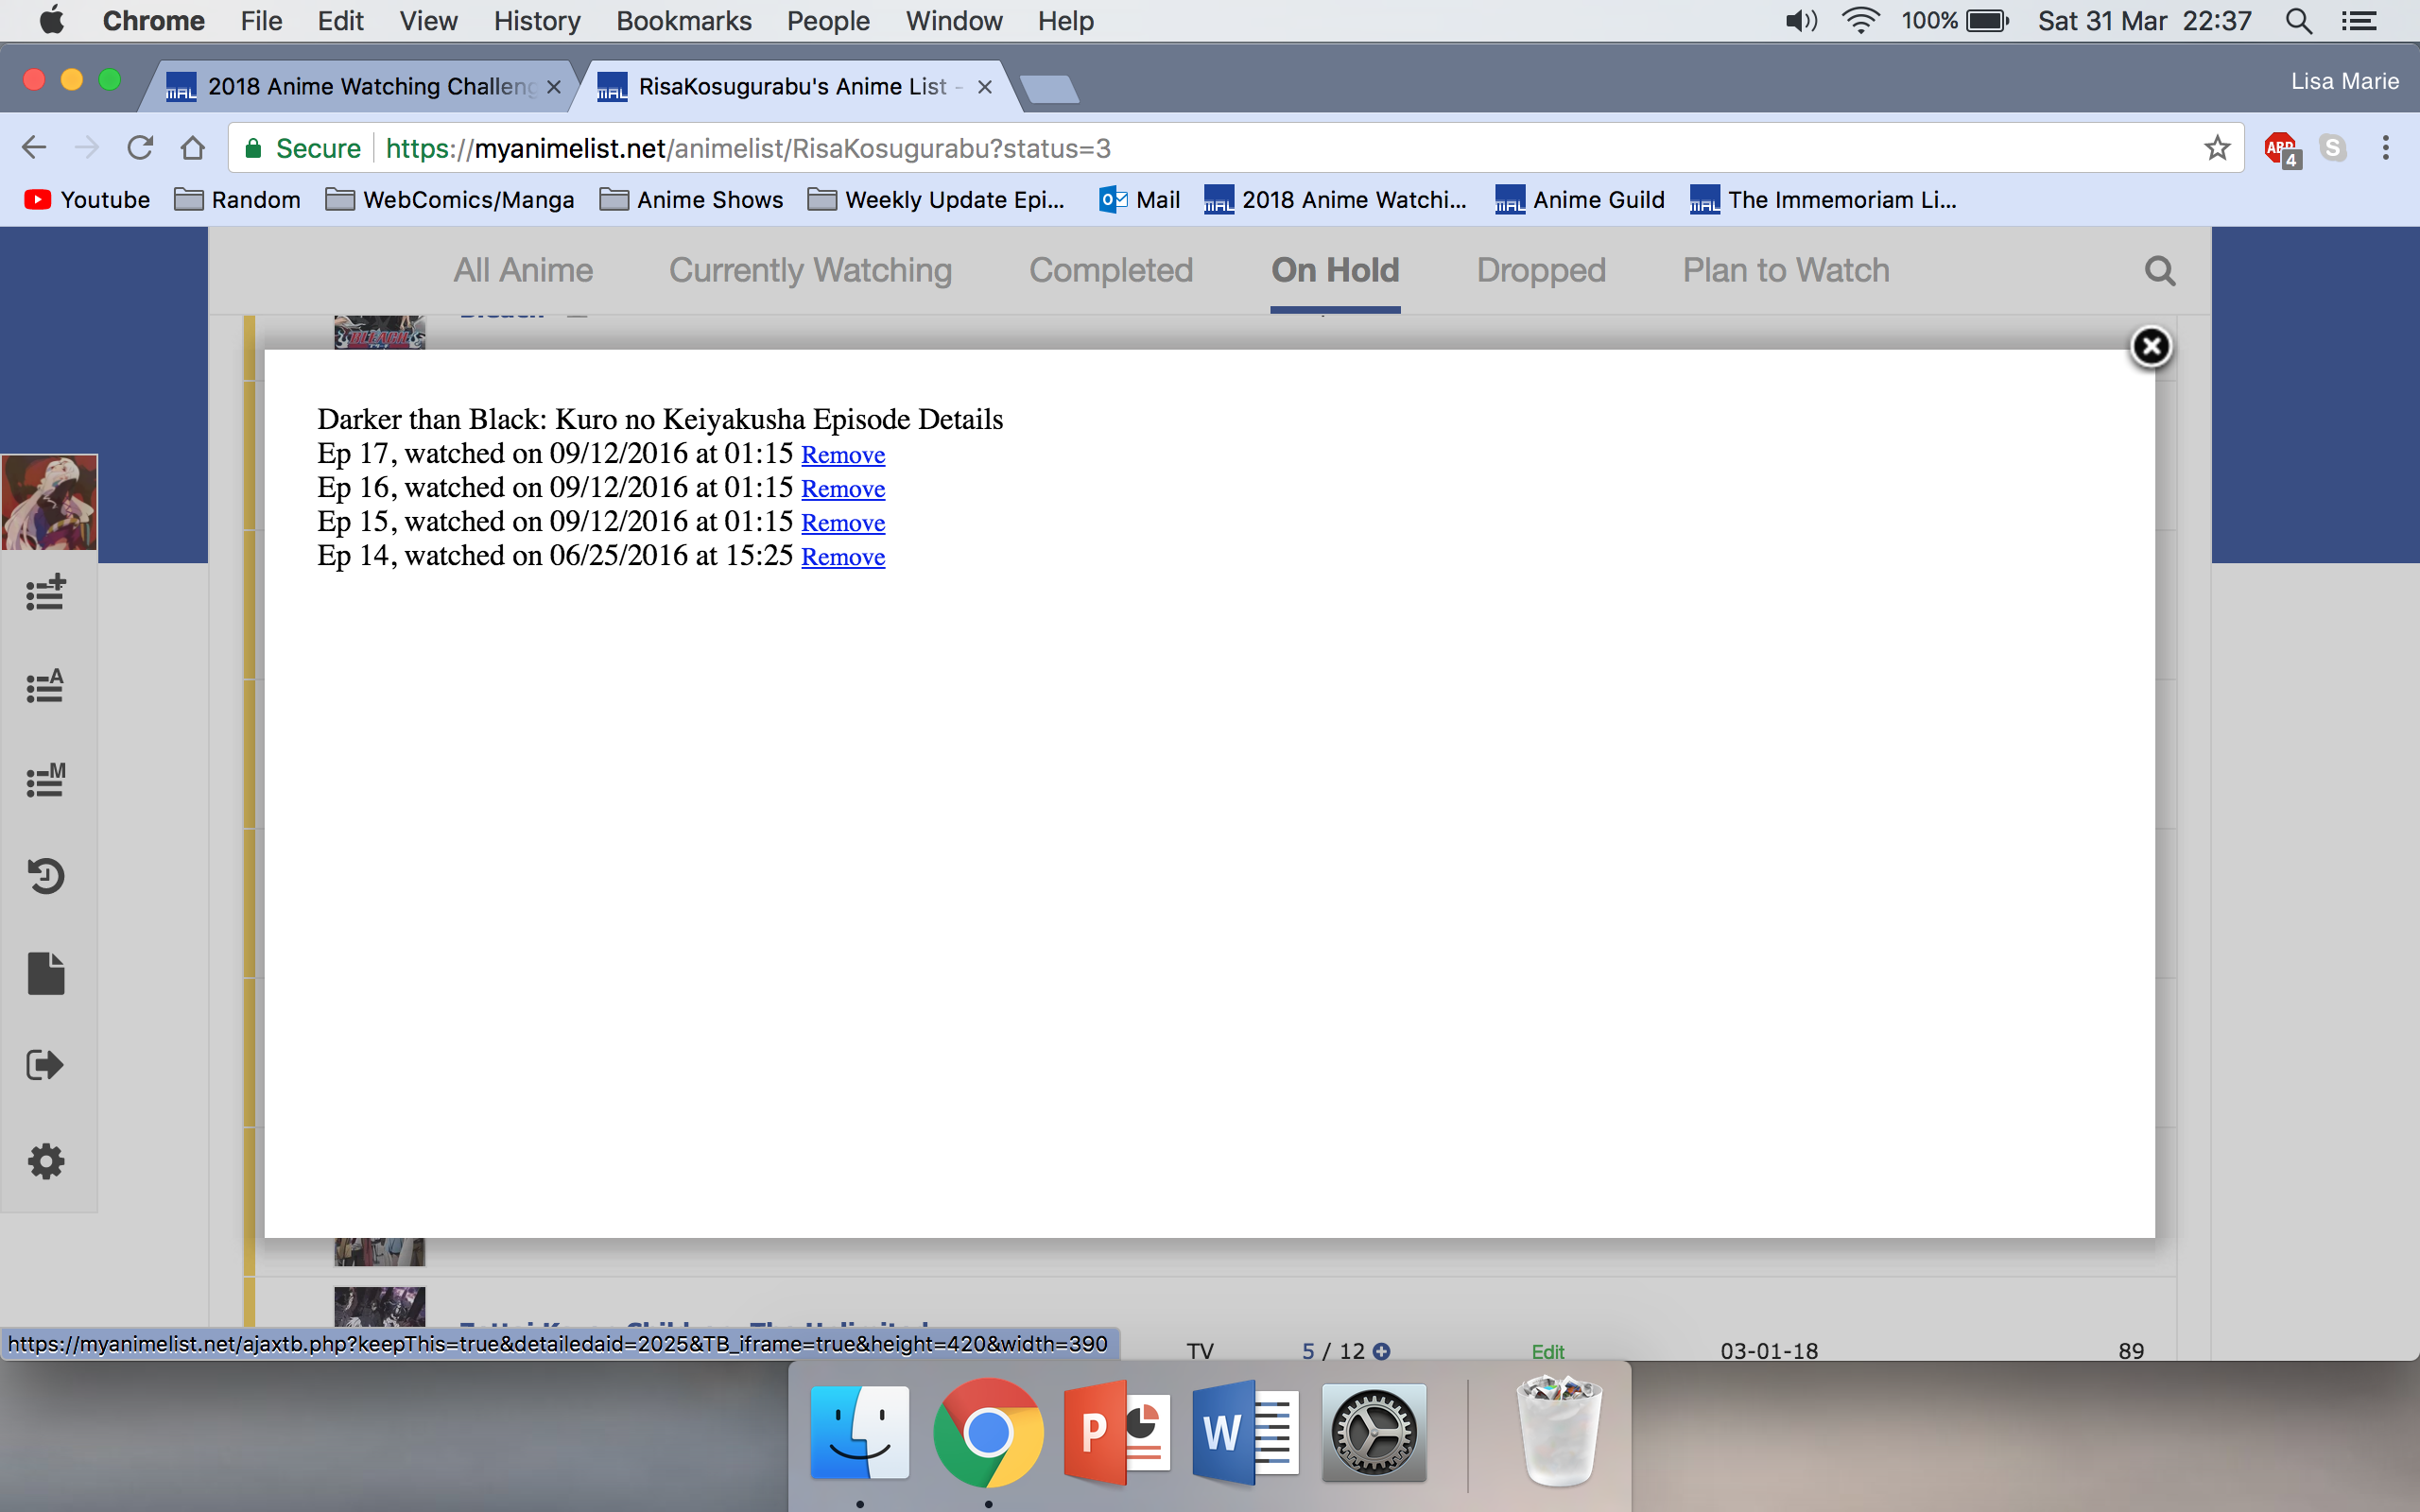Close the episode details popup
Viewport: 2420px width, 1512px height.
tap(2150, 347)
